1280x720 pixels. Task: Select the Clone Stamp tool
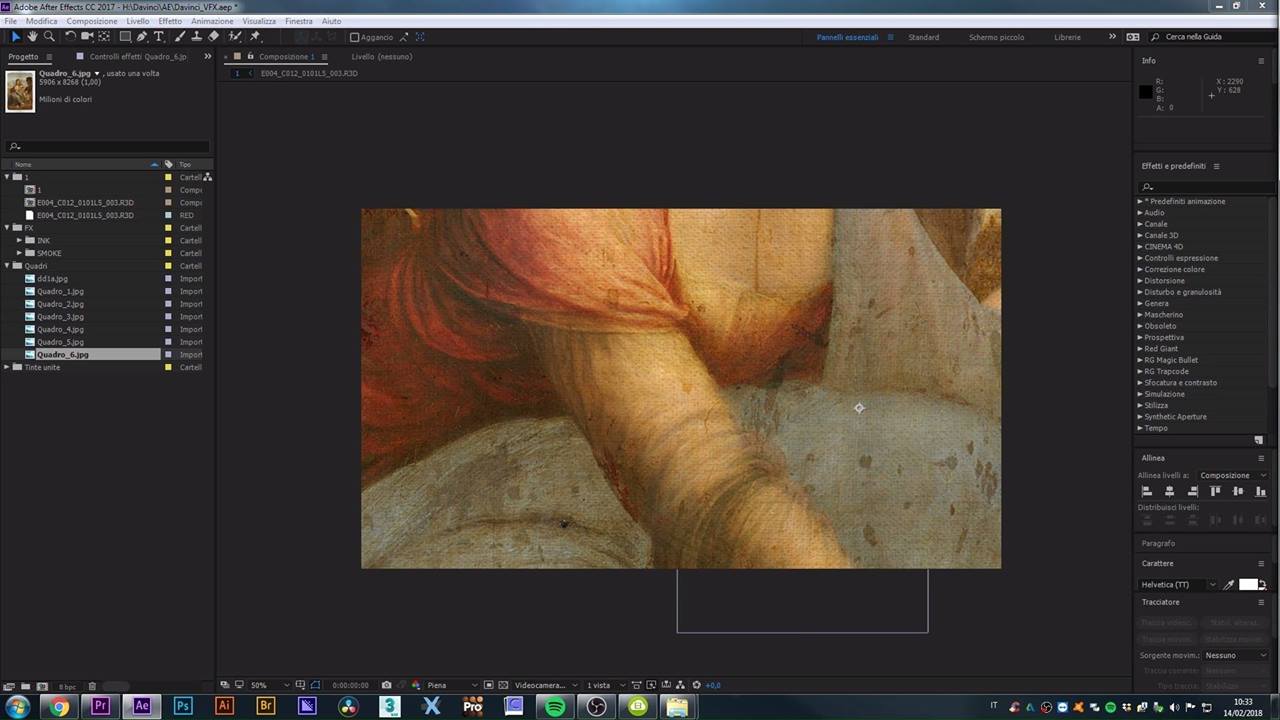coord(196,37)
